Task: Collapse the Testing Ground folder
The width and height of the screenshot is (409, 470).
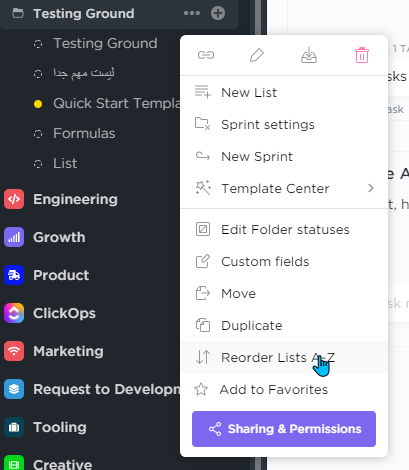Action: click(18, 13)
